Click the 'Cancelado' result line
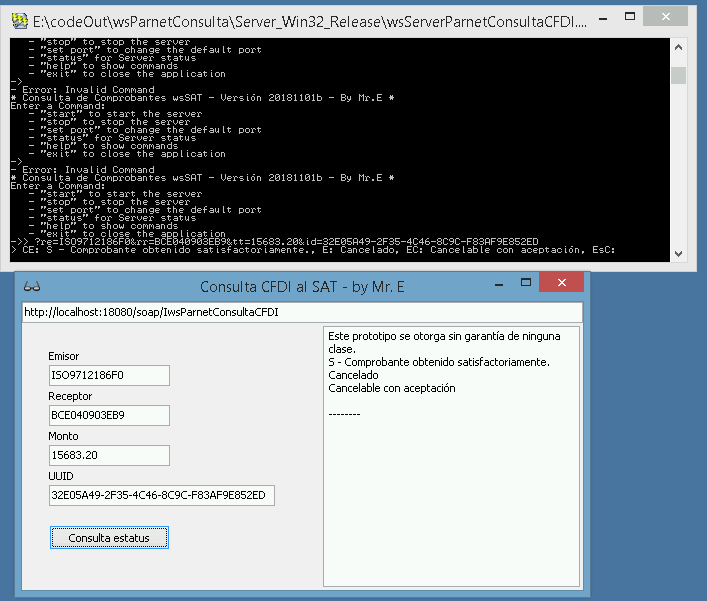Screen dimensions: 707x601 [x=353, y=375]
